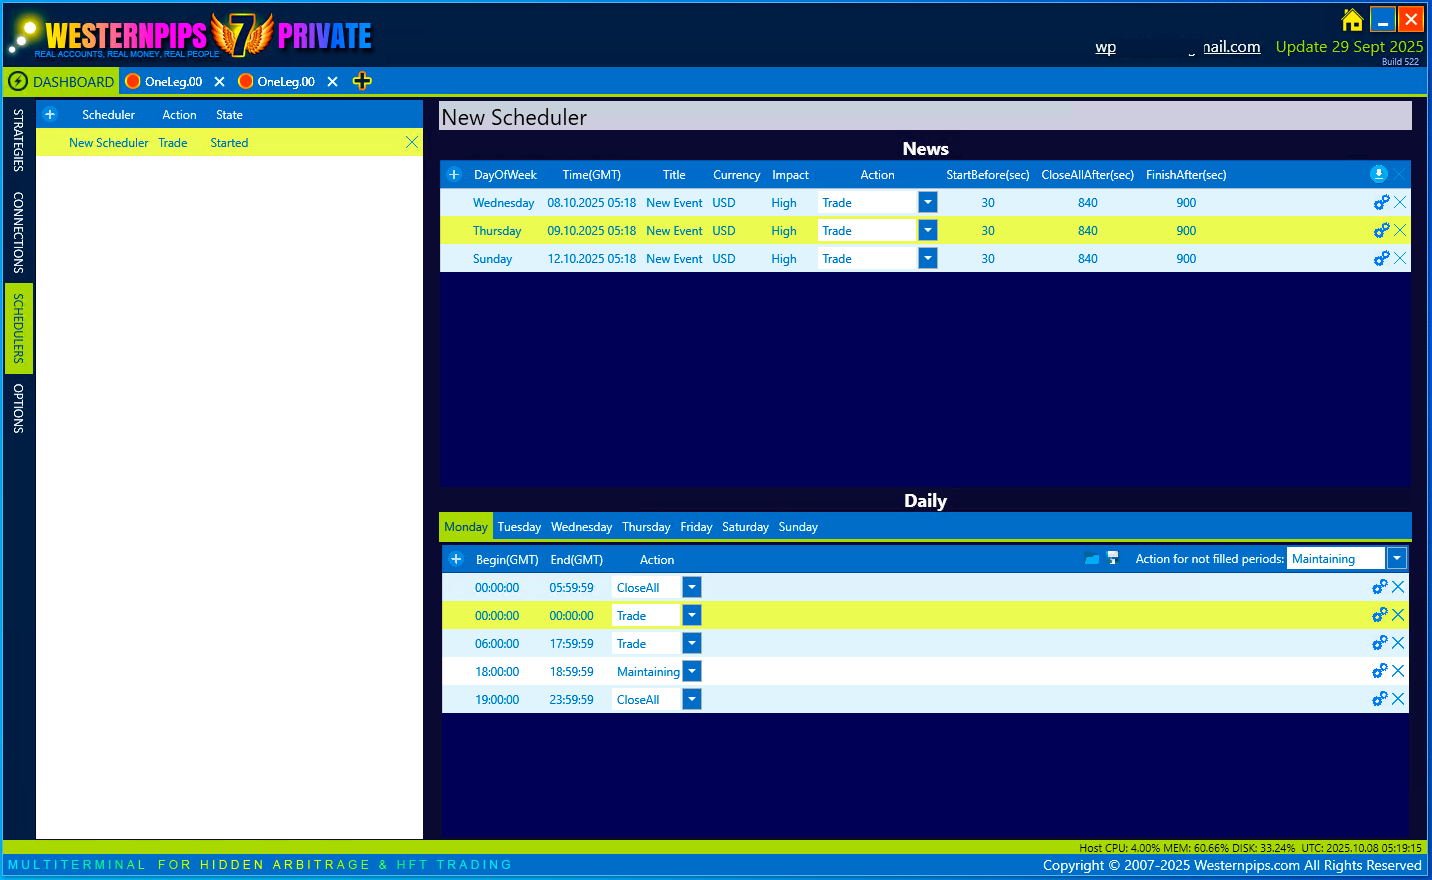Open gear settings for Thursday news event
Image resolution: width=1432 pixels, height=880 pixels.
pos(1381,230)
